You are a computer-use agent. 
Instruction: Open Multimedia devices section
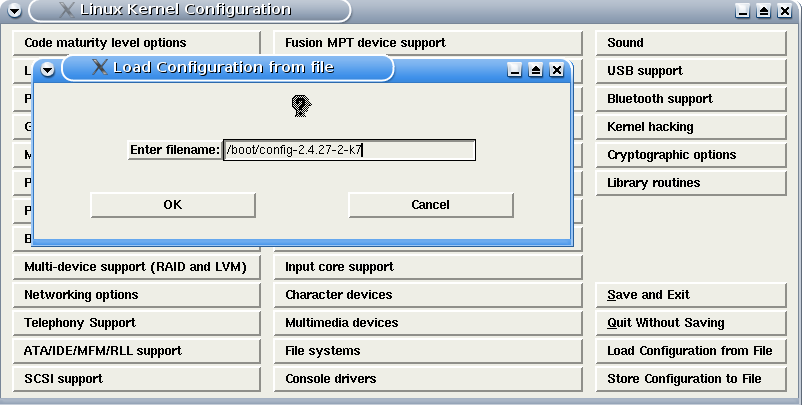point(428,323)
